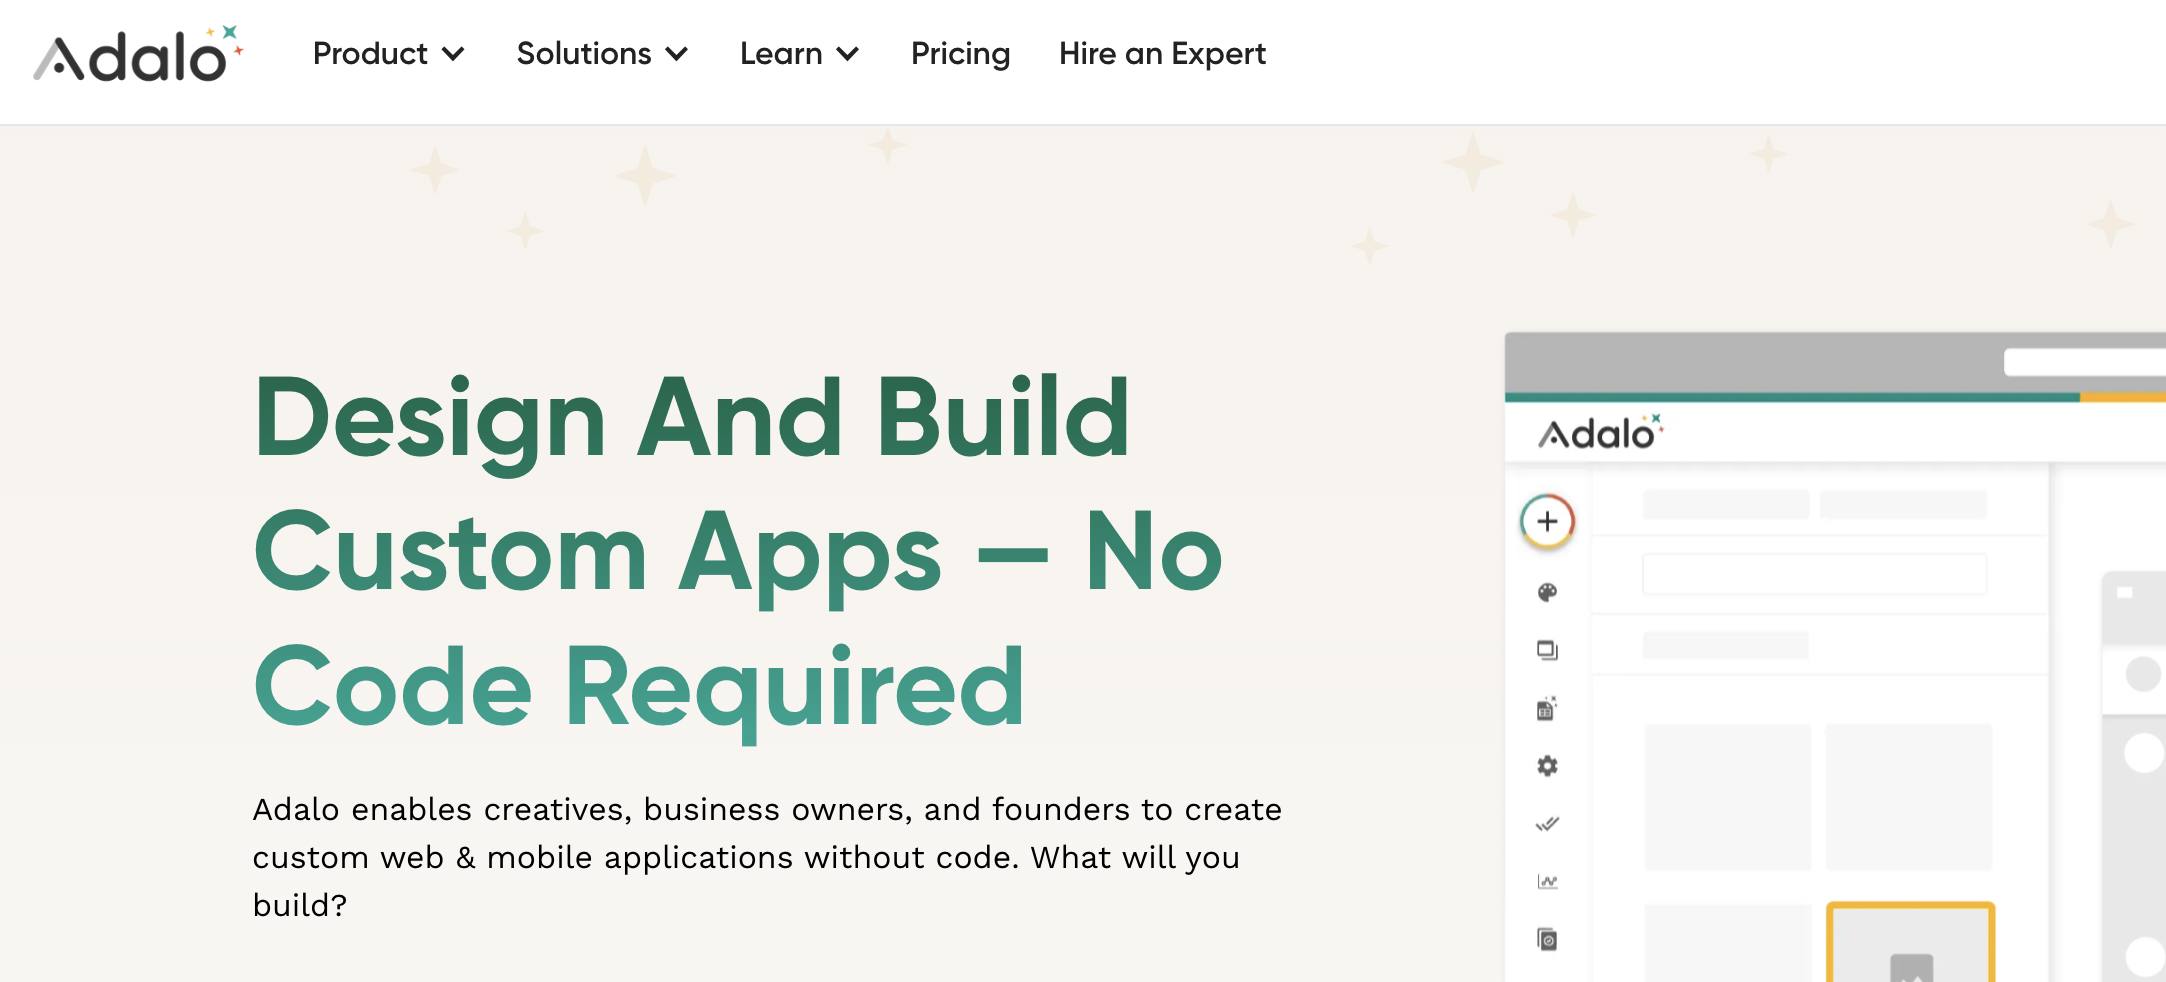Click the settings gear icon in the mockup
Viewport: 2166px width, 982px height.
point(1547,766)
